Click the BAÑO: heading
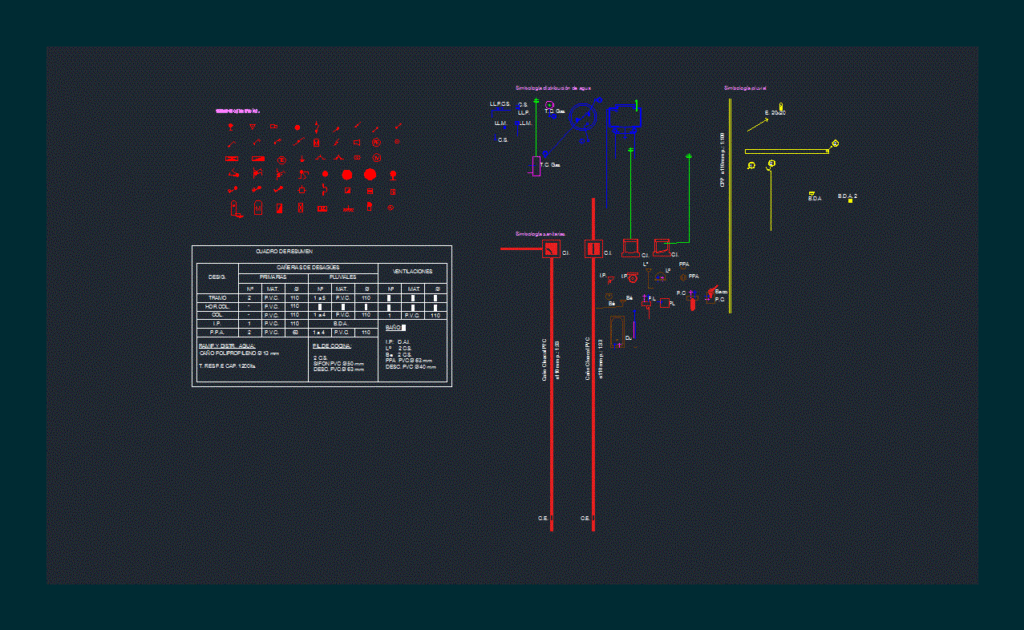The height and width of the screenshot is (630, 1024). coord(394,328)
